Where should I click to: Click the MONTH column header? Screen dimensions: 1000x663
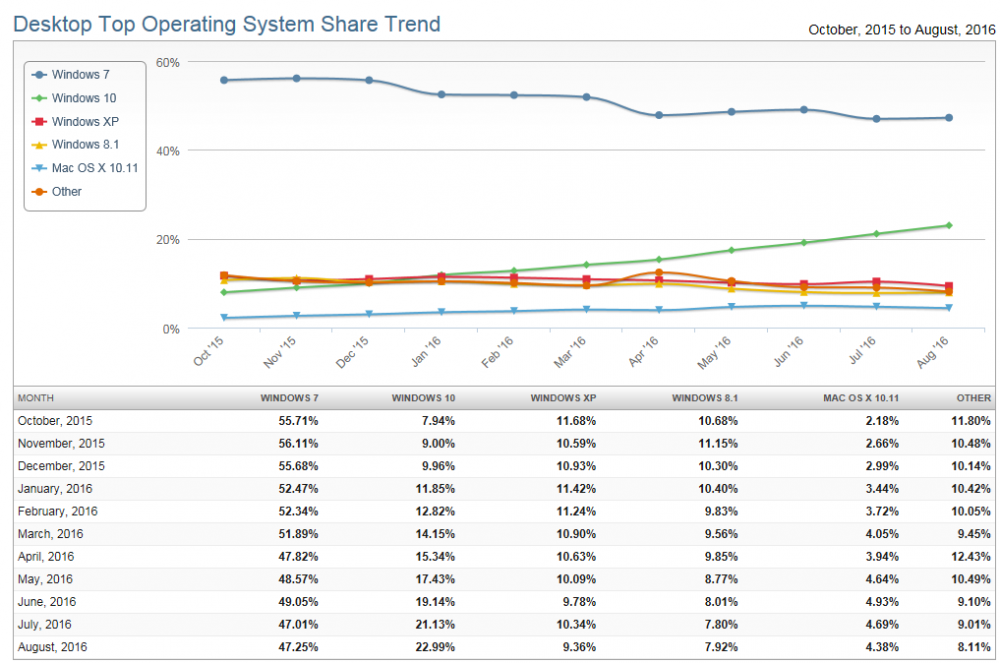tap(35, 397)
